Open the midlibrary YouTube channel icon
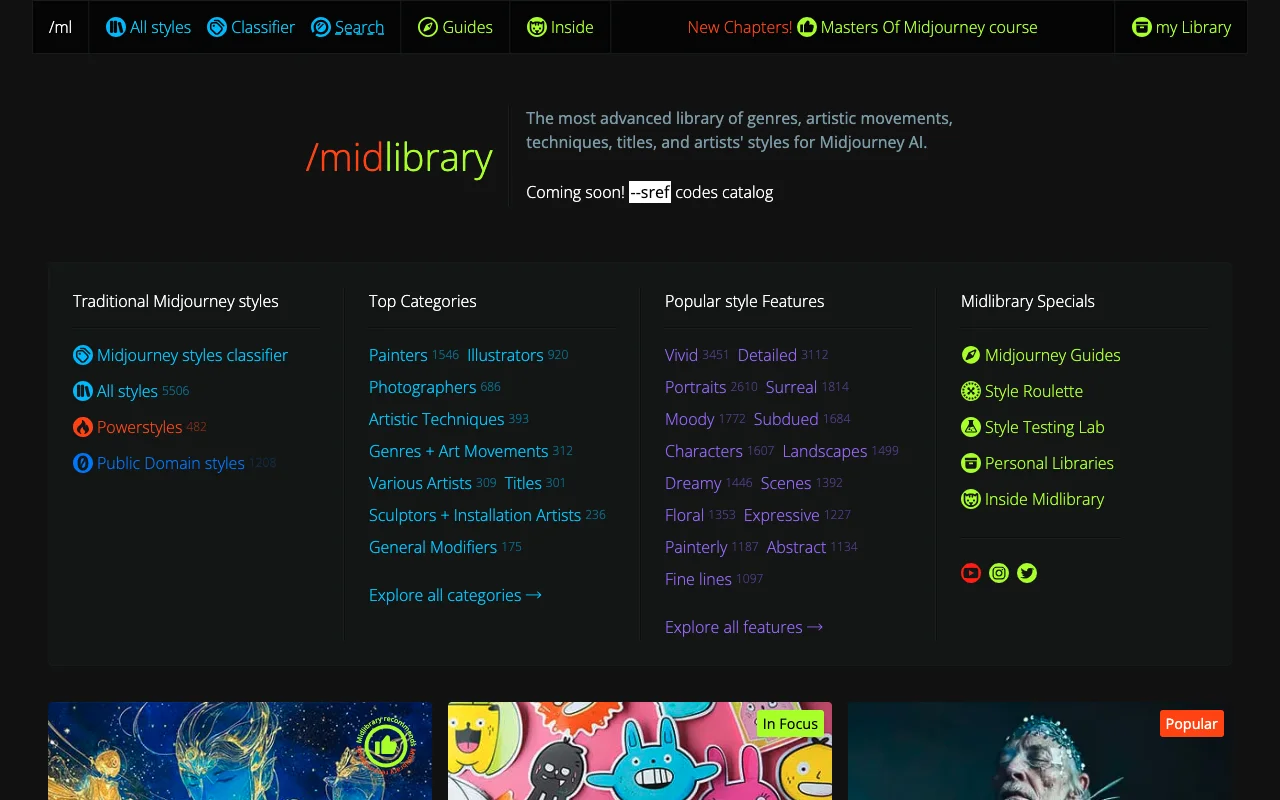Viewport: 1280px width, 800px height. (x=971, y=573)
